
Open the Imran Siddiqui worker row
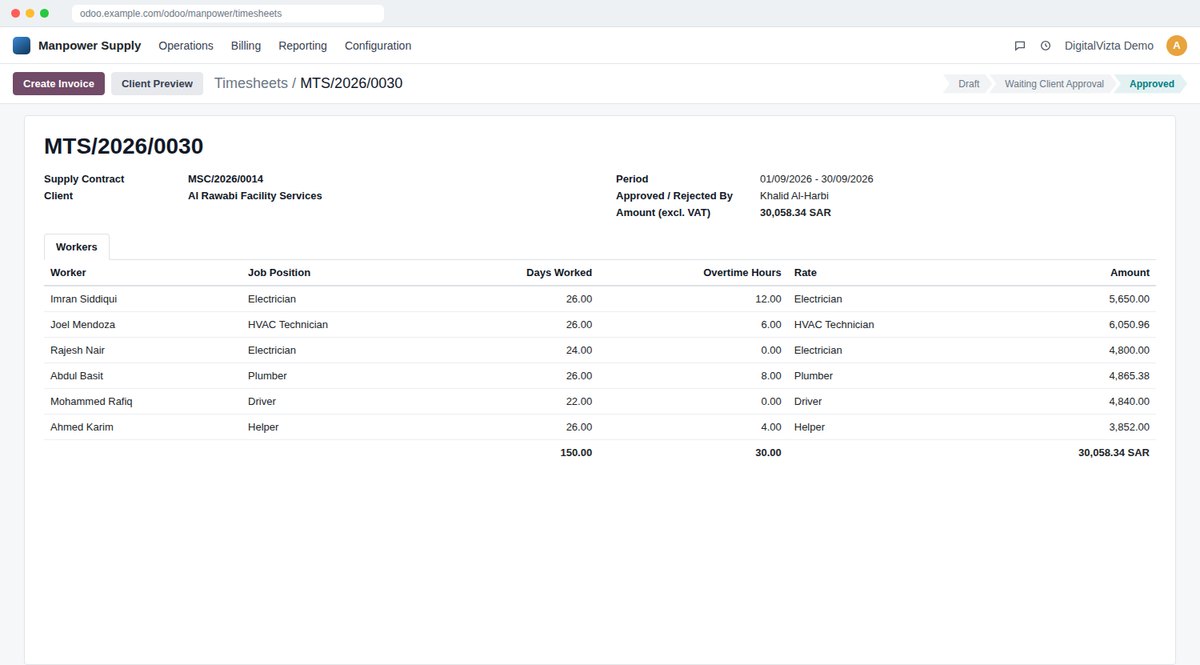(600, 299)
